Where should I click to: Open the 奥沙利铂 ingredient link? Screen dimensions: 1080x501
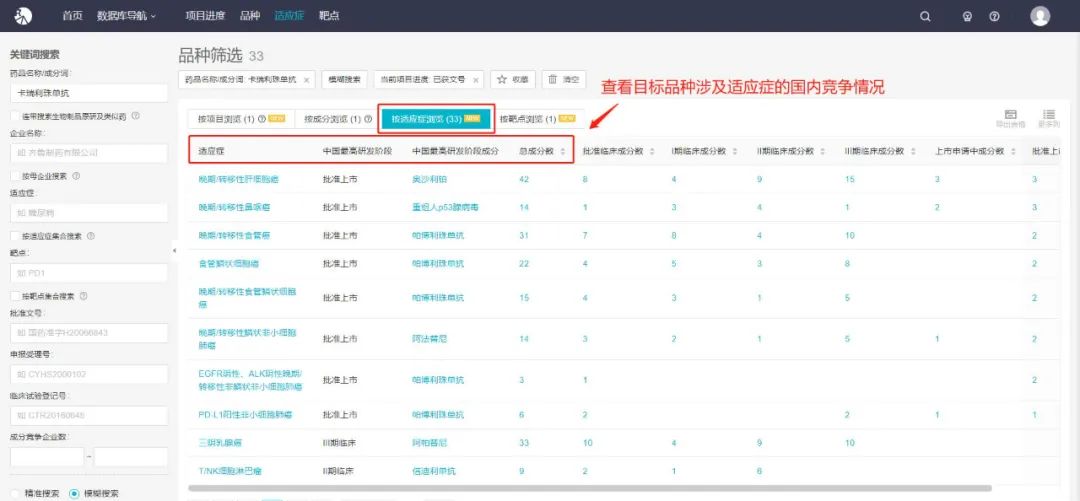click(x=430, y=179)
